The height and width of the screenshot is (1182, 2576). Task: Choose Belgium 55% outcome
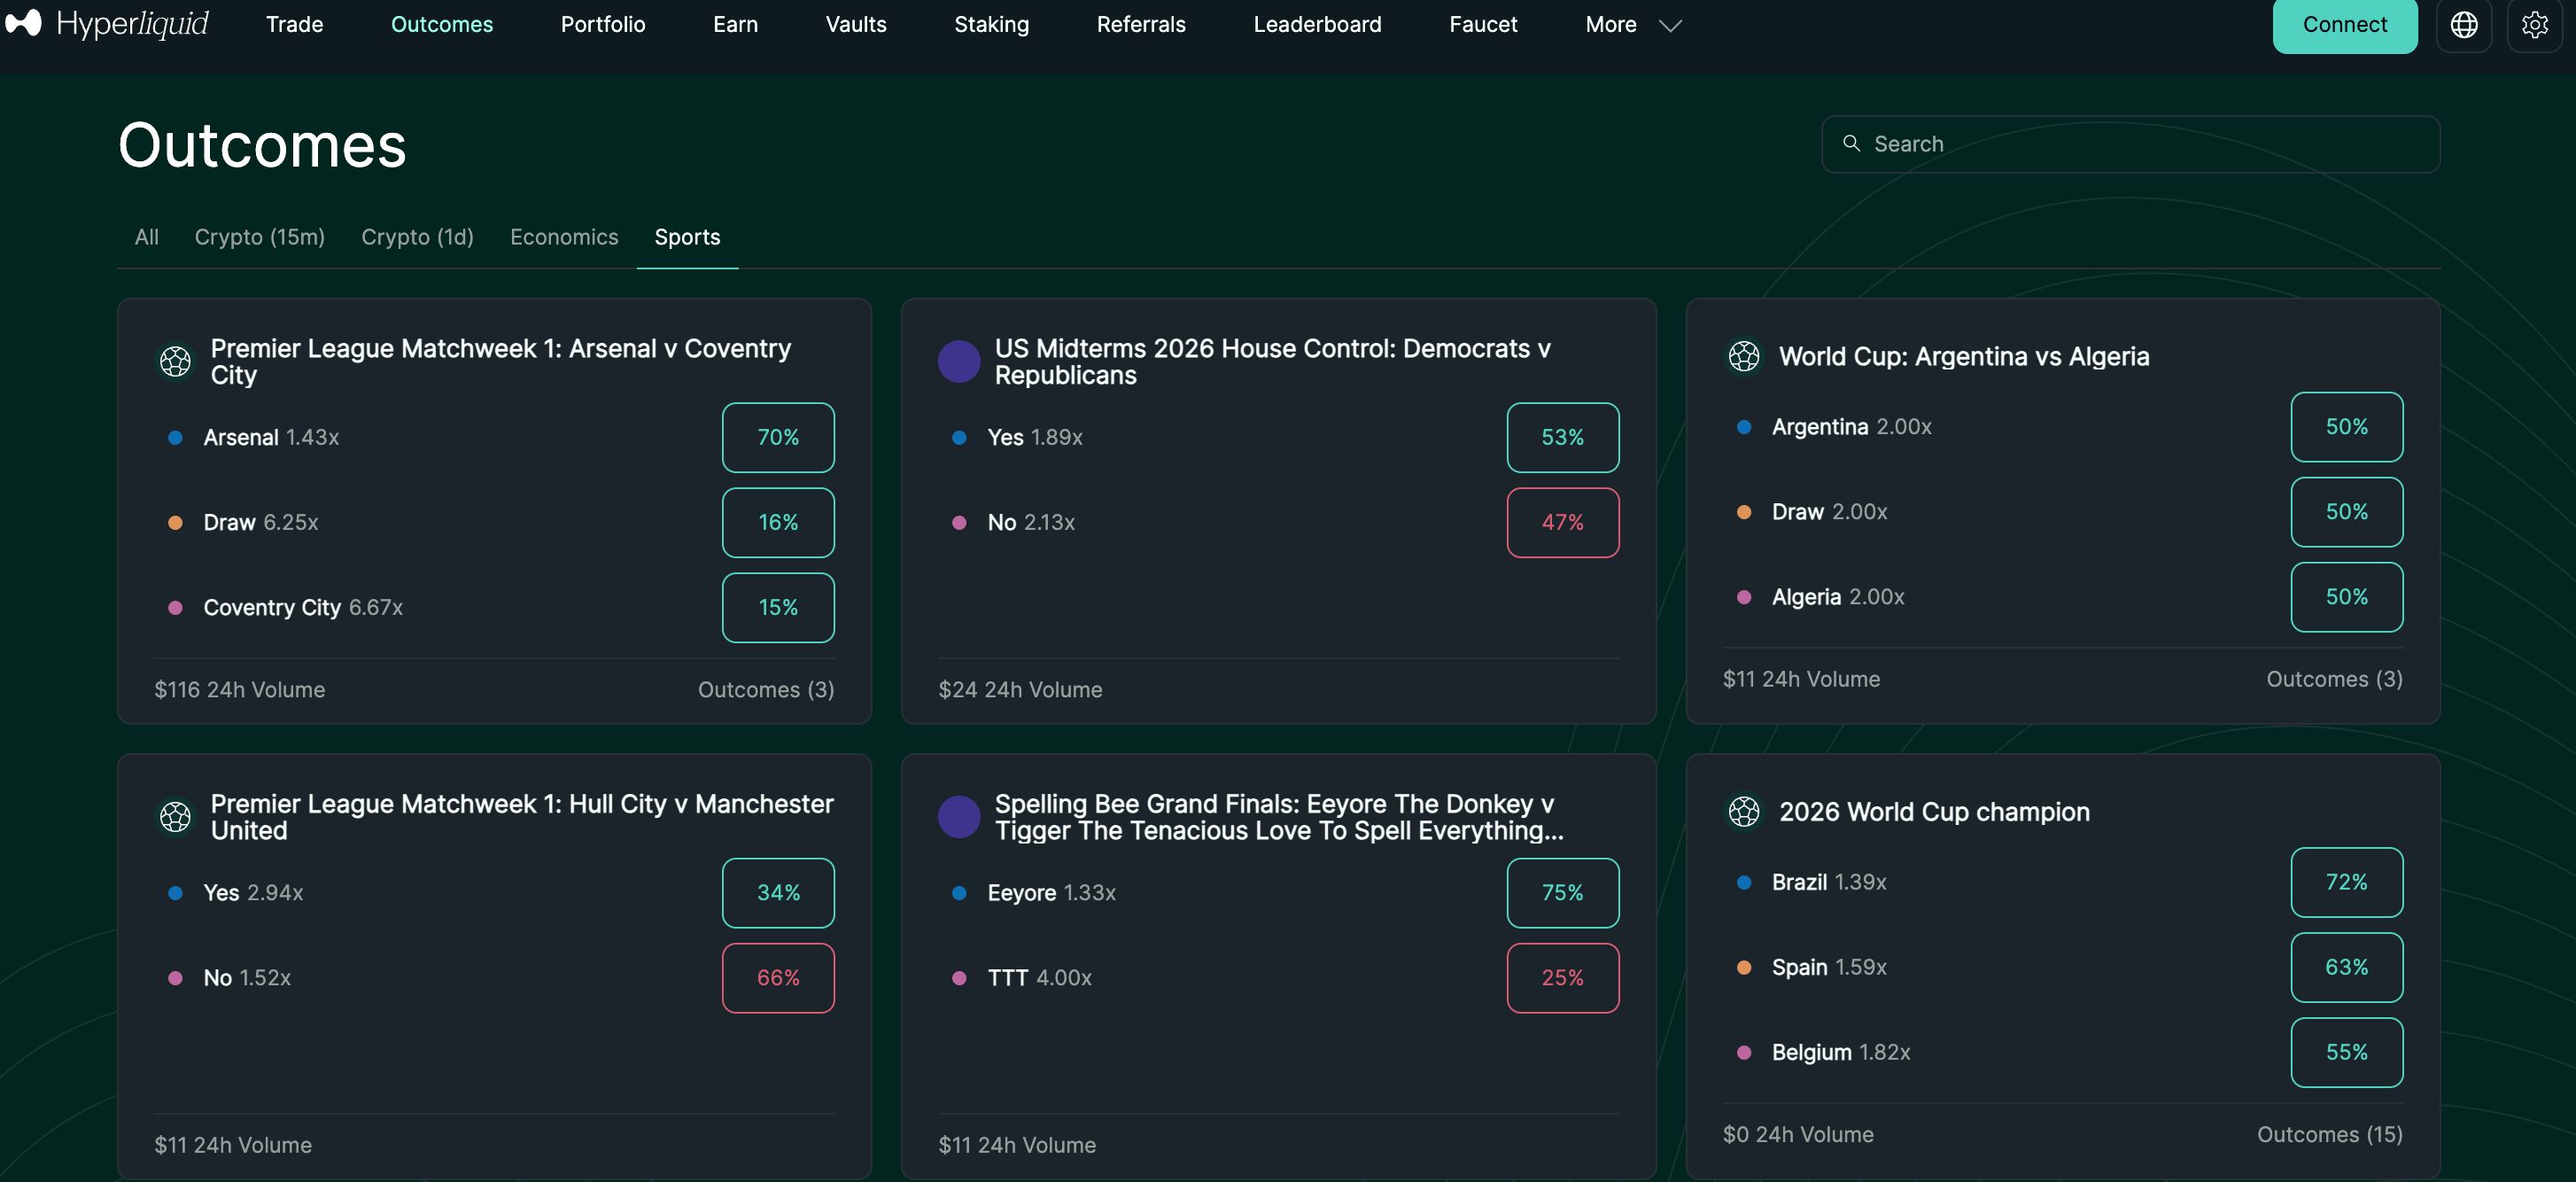pyautogui.click(x=2346, y=1052)
